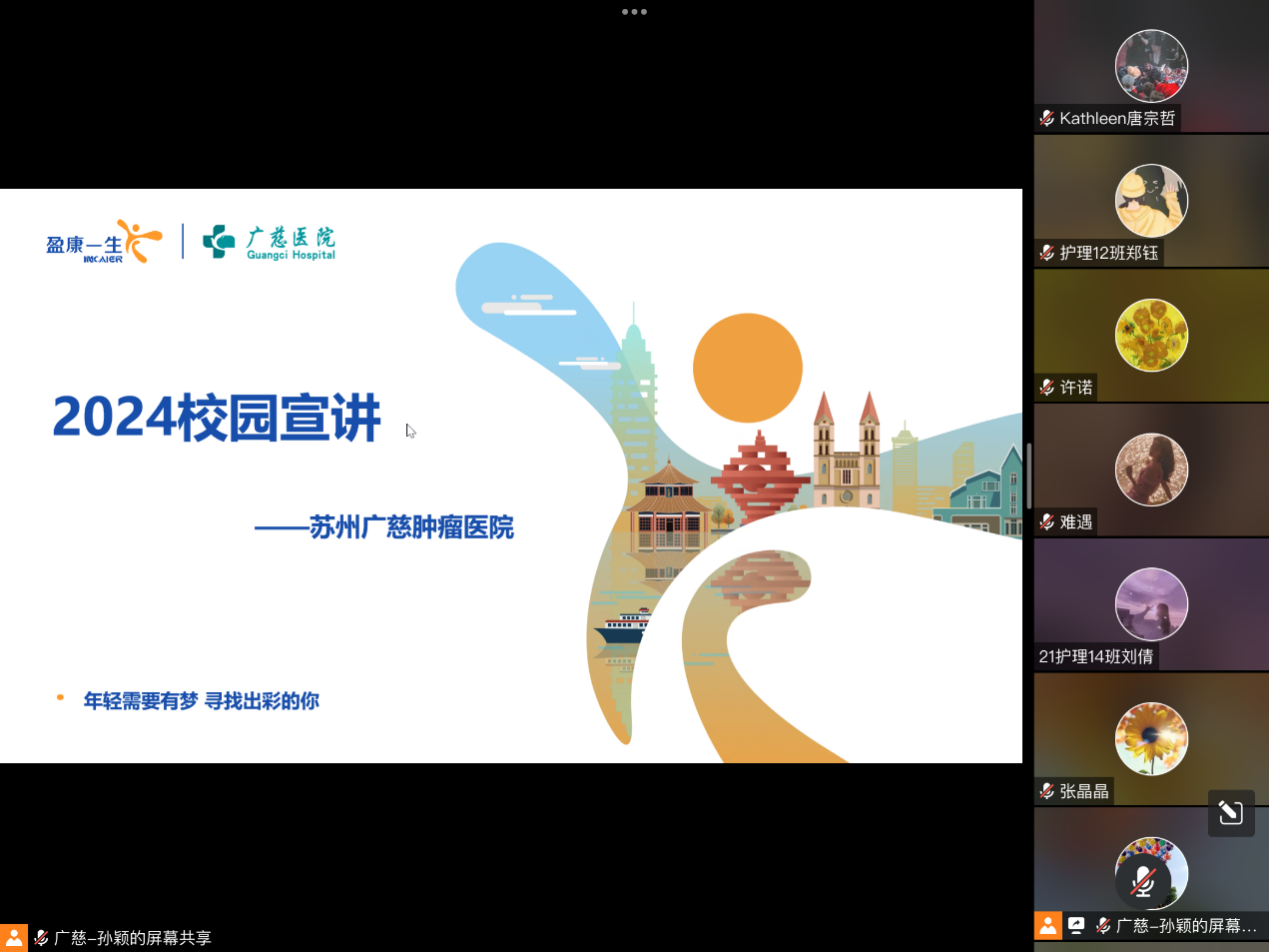Select 护理12班郑钰's avatar
Image resolution: width=1269 pixels, height=952 pixels.
1152,200
